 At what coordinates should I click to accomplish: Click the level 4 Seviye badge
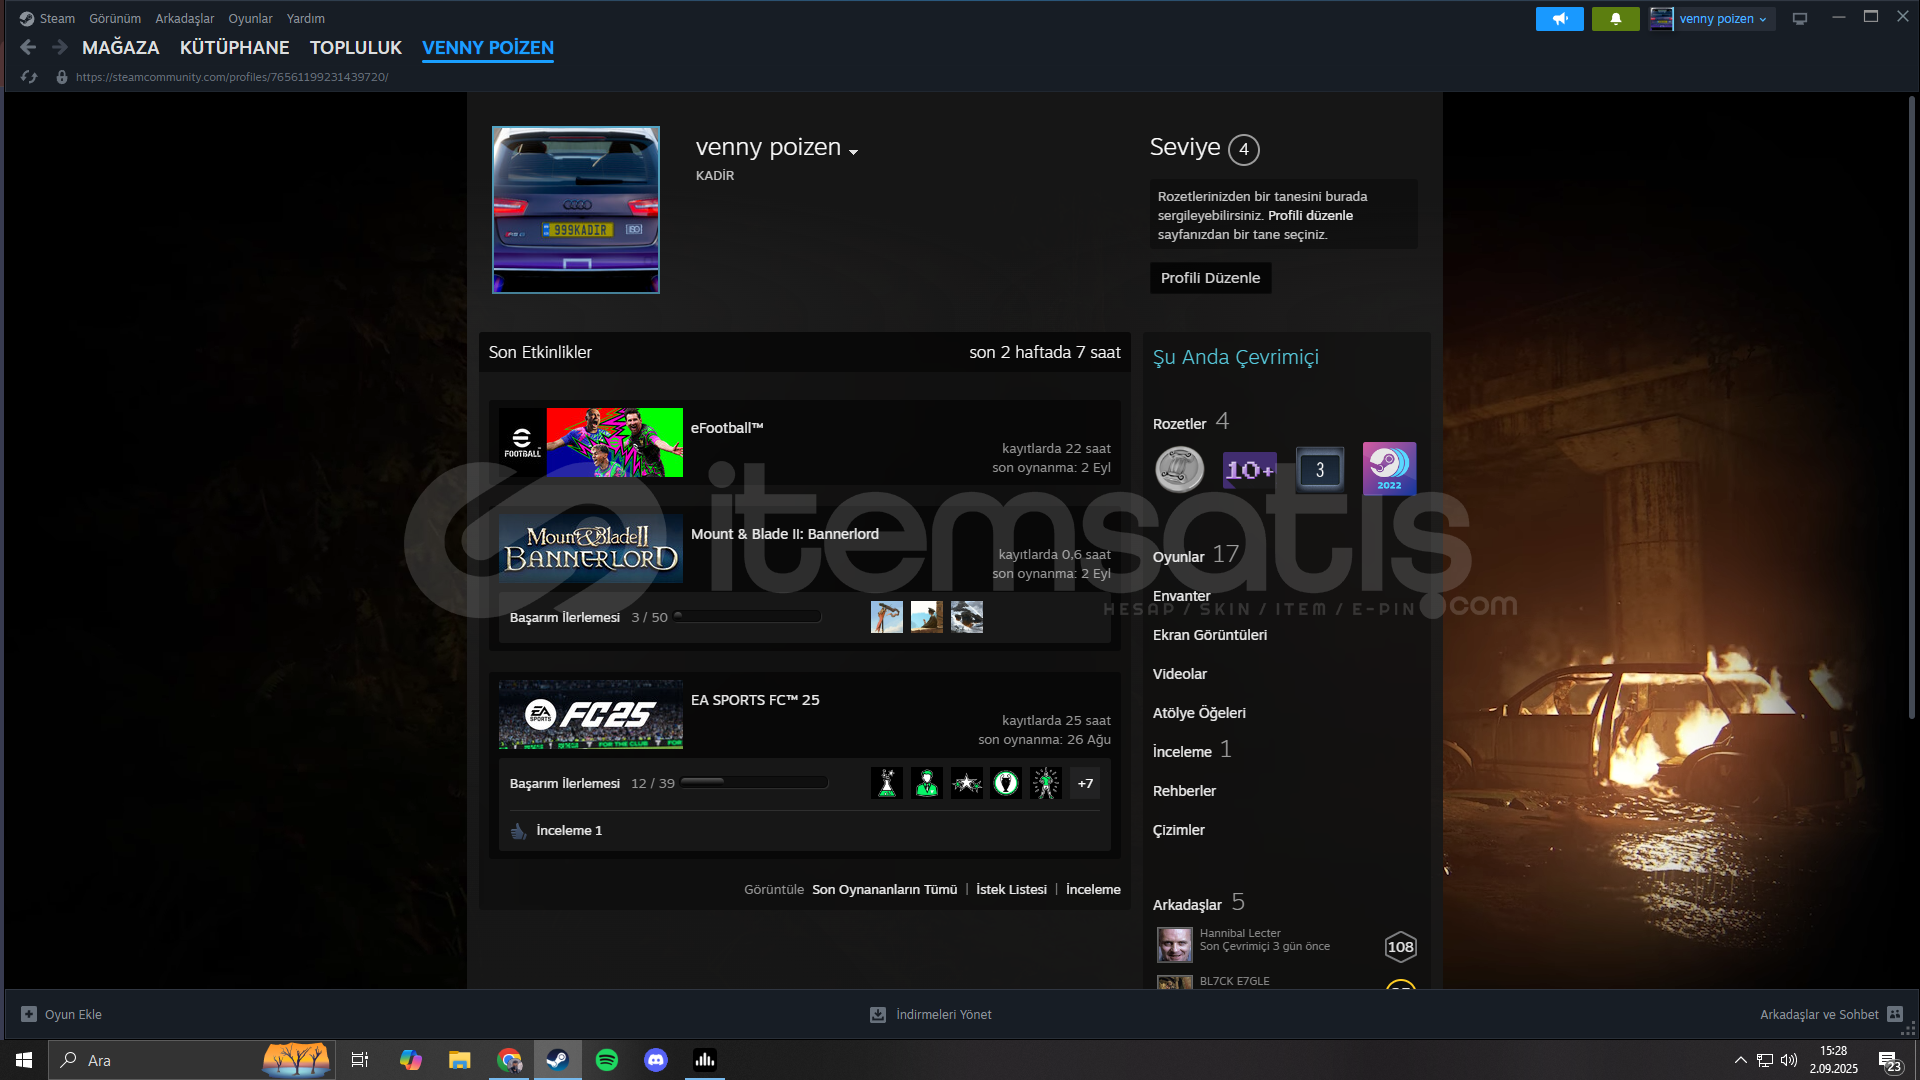[1244, 149]
